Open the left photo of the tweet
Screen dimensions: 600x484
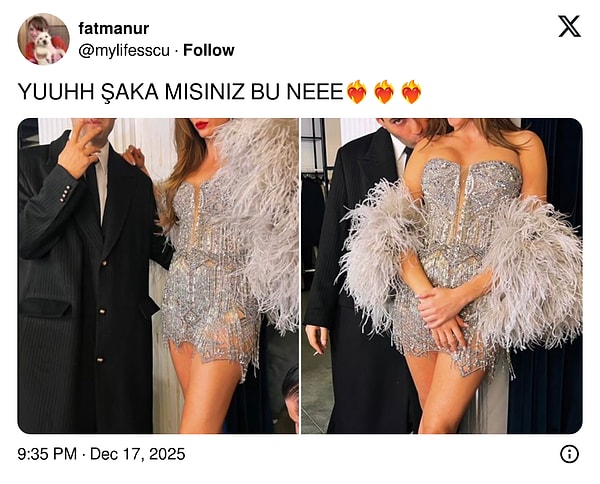(158, 276)
